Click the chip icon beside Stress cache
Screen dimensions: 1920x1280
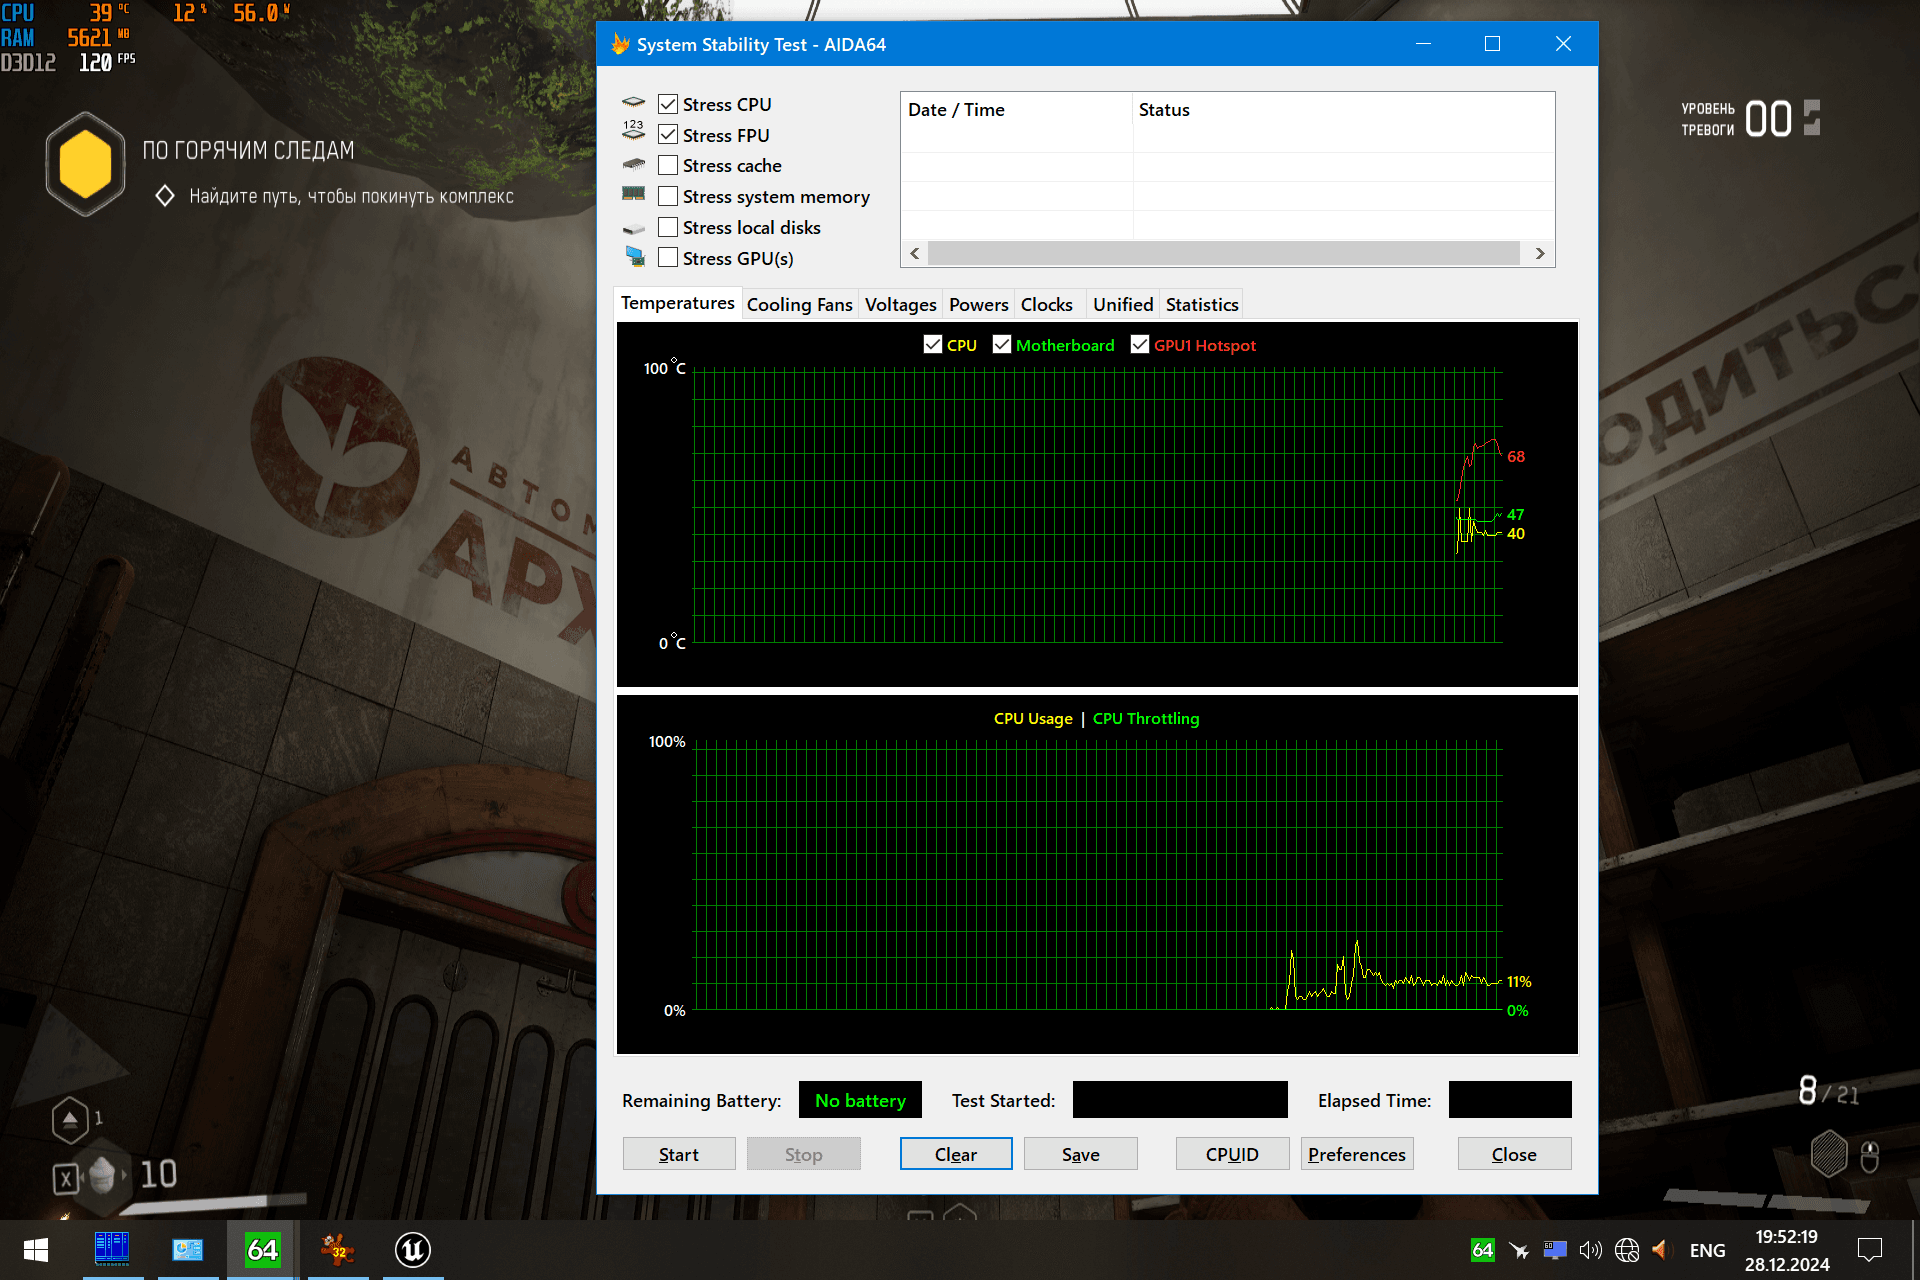[634, 165]
